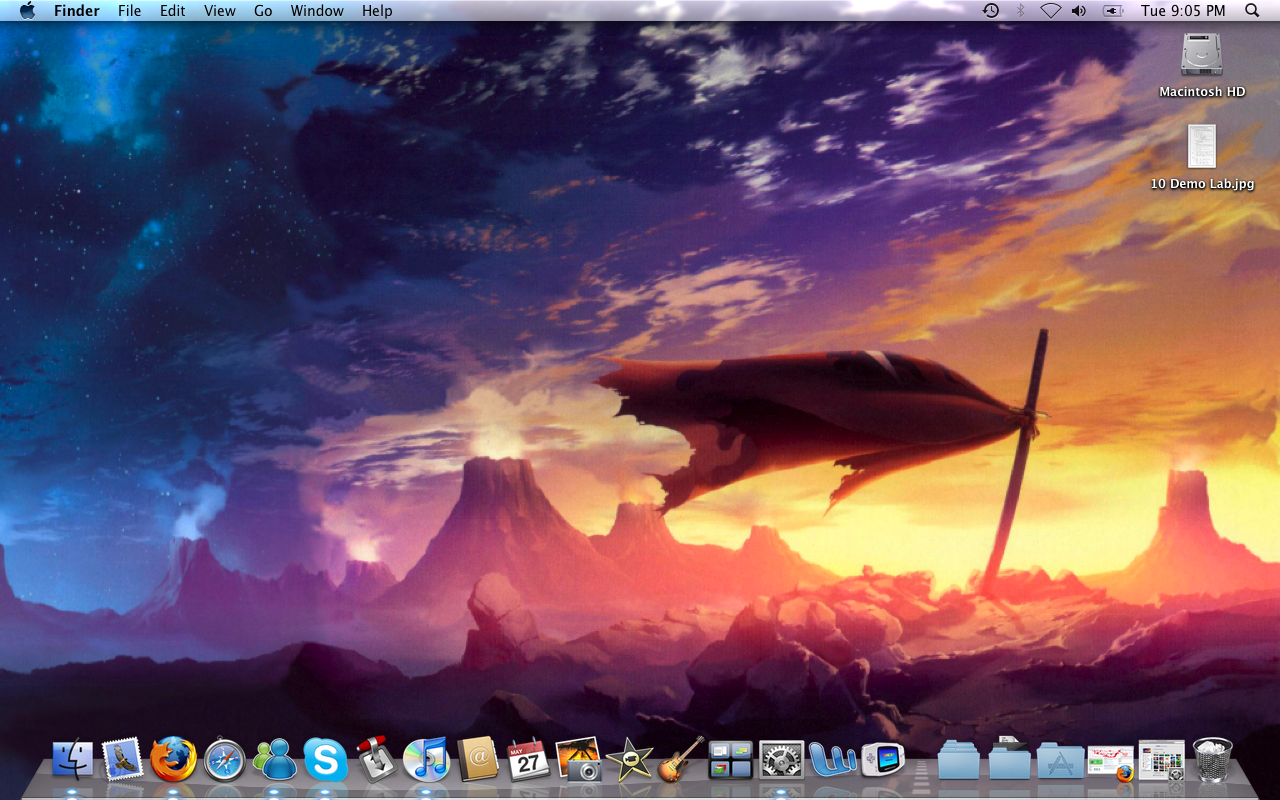Open the Transmission app in the Dock

click(x=376, y=760)
